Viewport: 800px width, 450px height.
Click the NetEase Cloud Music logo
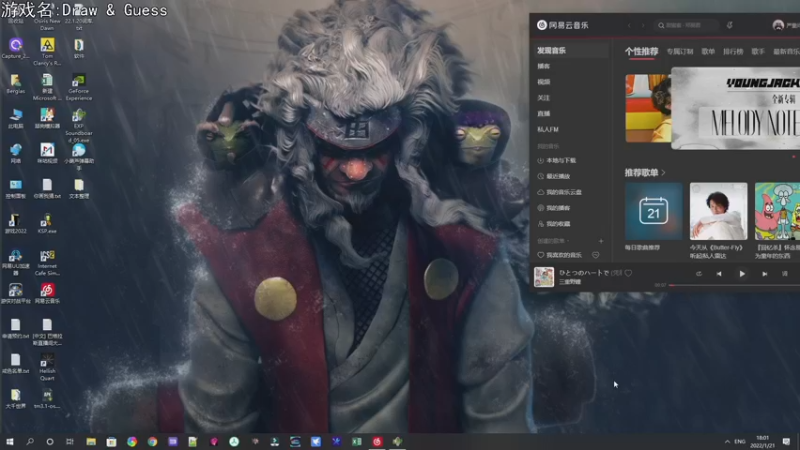(563, 25)
